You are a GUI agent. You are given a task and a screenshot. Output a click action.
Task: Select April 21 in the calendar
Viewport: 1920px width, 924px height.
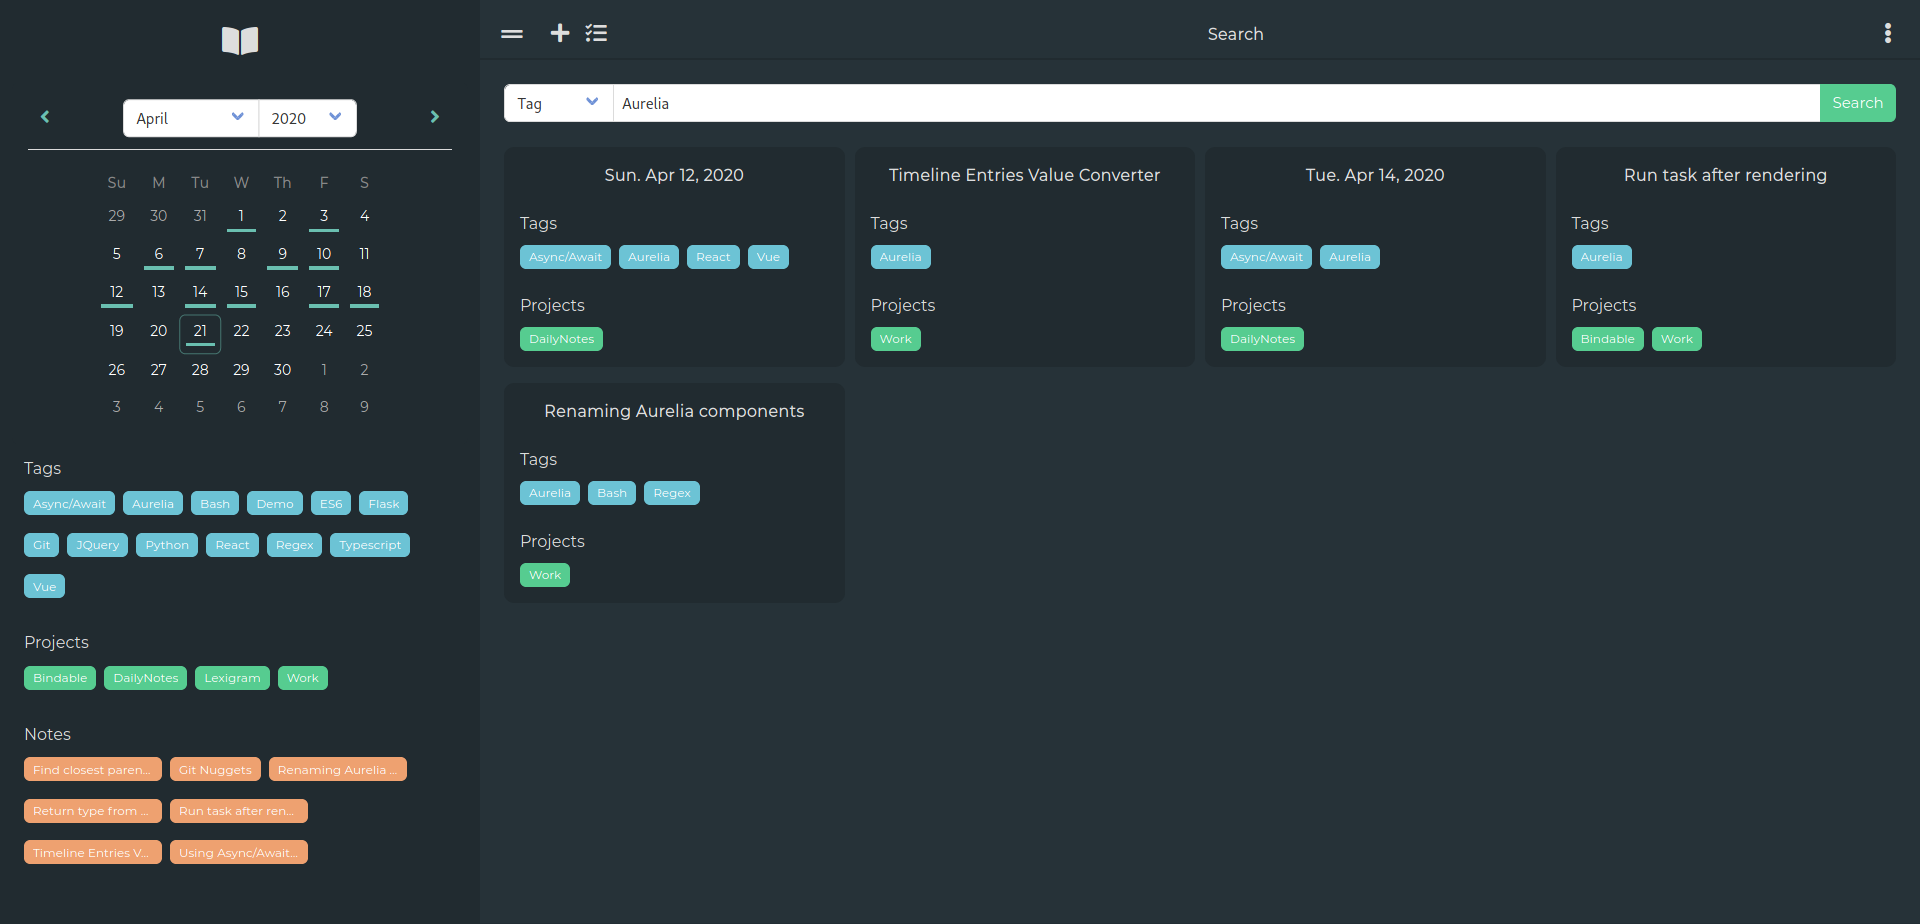(200, 333)
